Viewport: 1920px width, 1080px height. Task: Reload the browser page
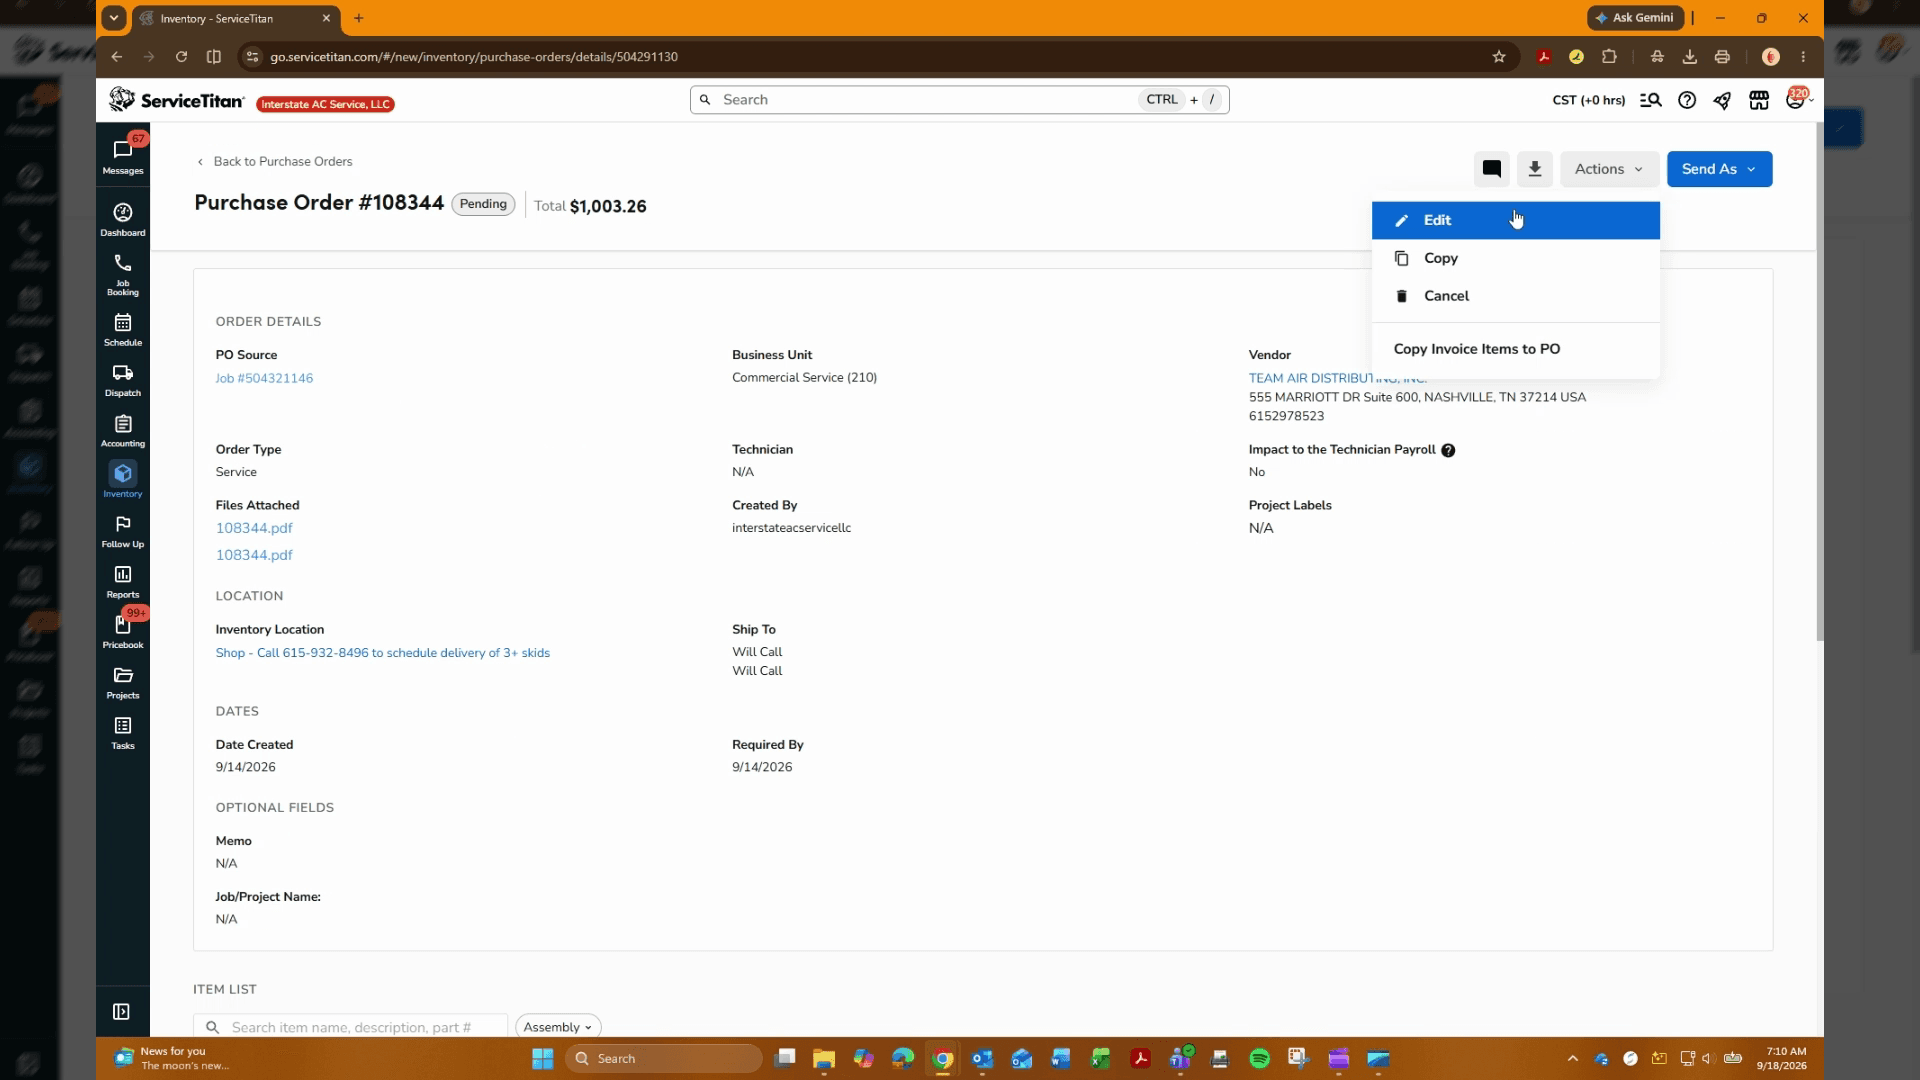point(181,57)
